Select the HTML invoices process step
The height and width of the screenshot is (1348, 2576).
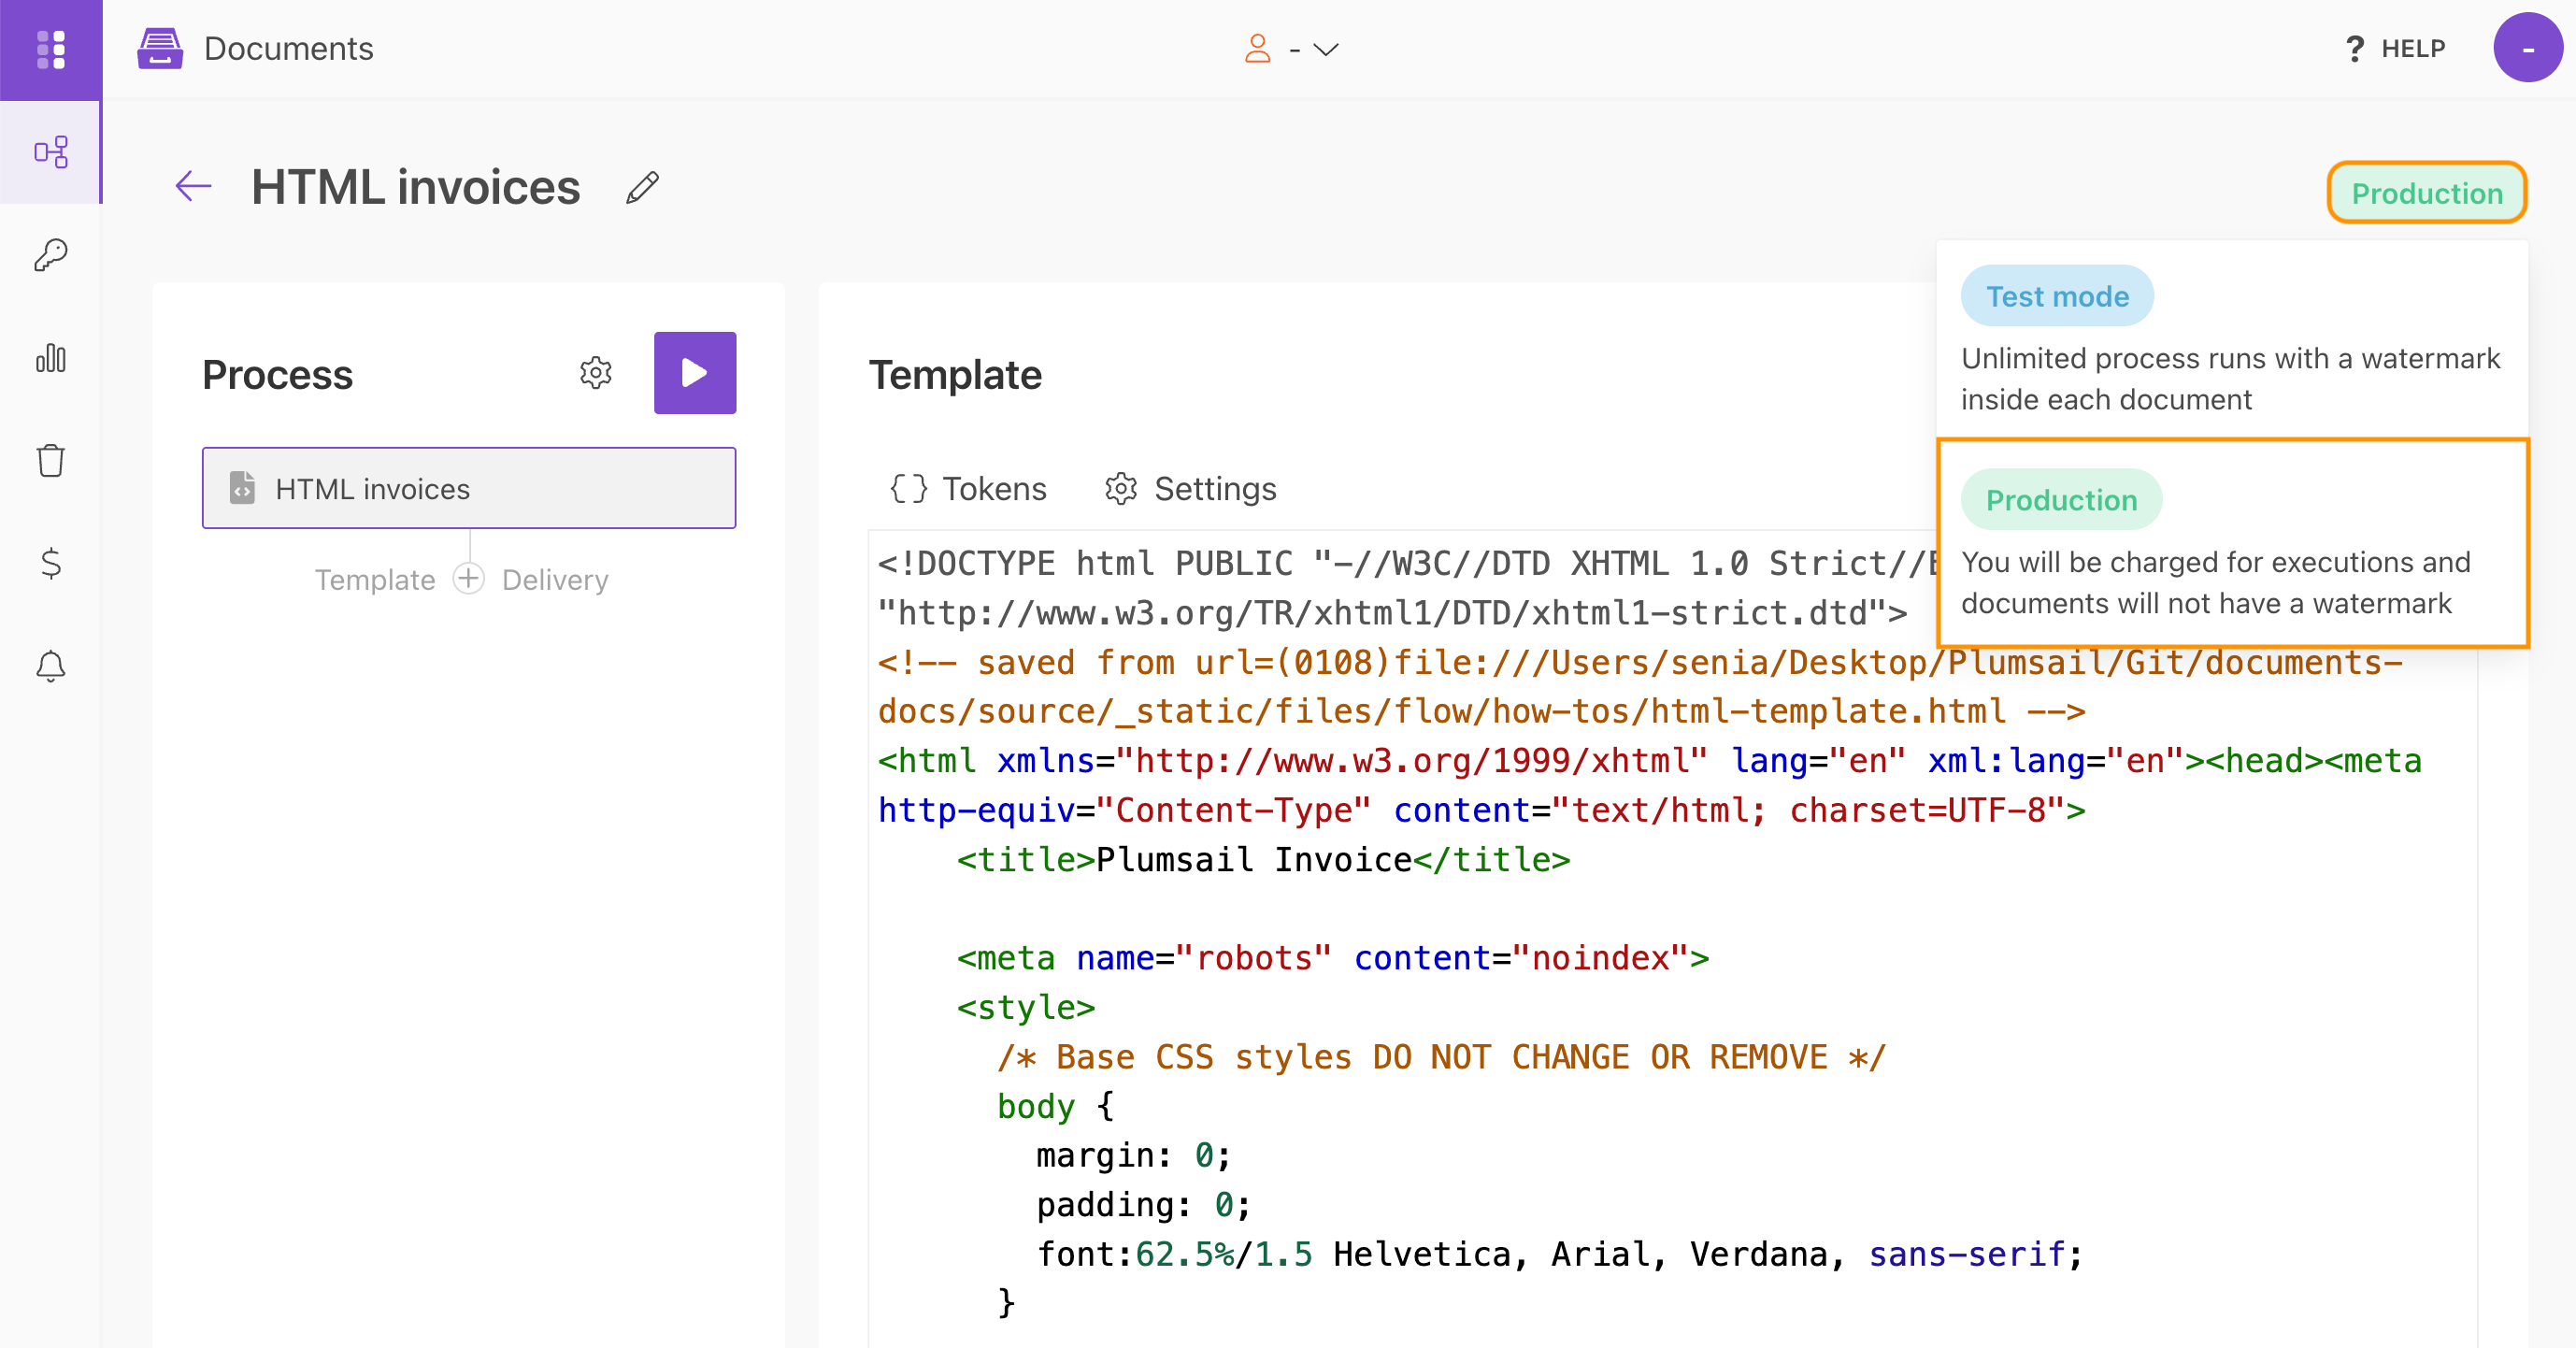coord(469,488)
